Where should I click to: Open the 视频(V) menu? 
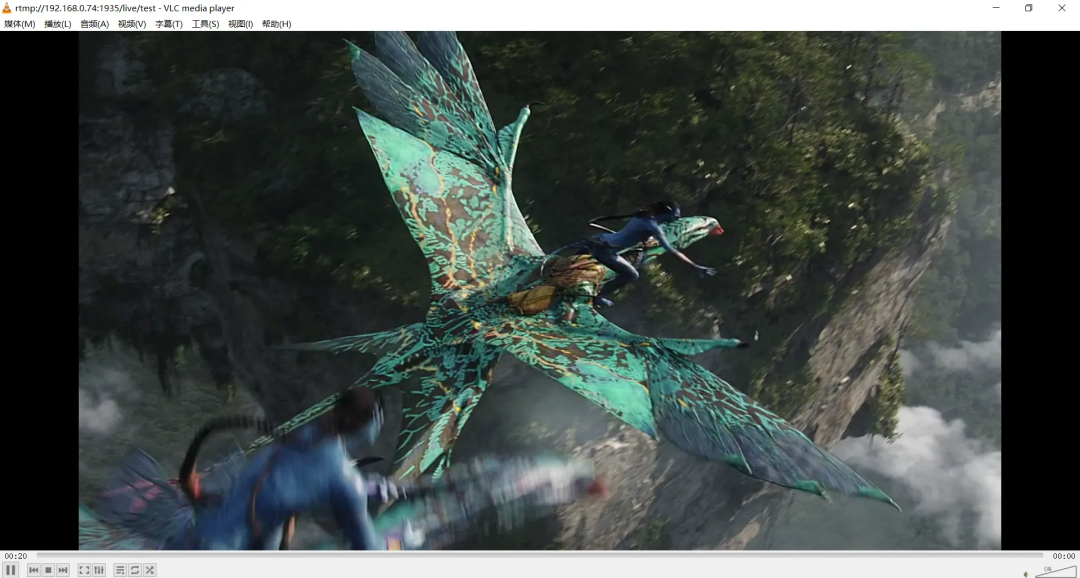pos(132,24)
